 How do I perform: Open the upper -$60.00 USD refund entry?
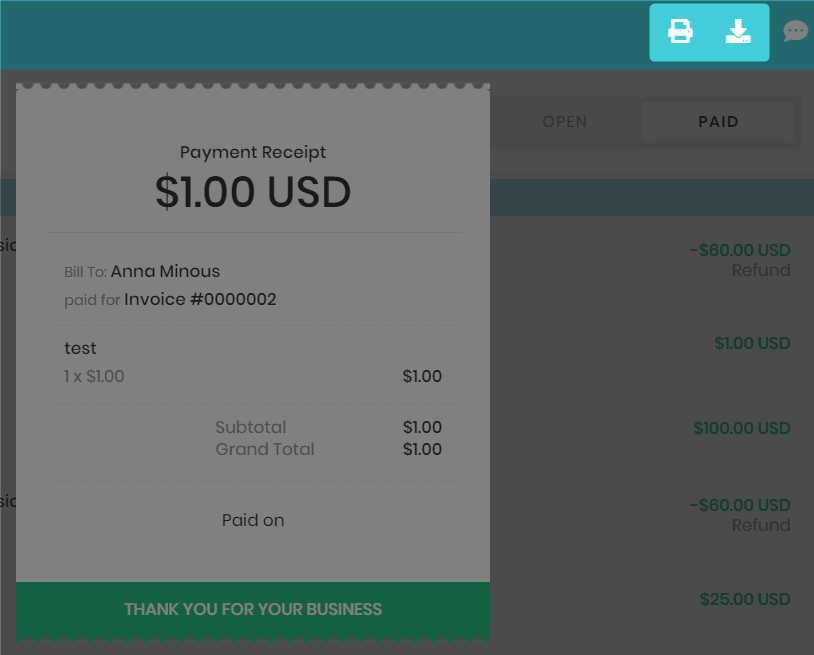point(740,250)
